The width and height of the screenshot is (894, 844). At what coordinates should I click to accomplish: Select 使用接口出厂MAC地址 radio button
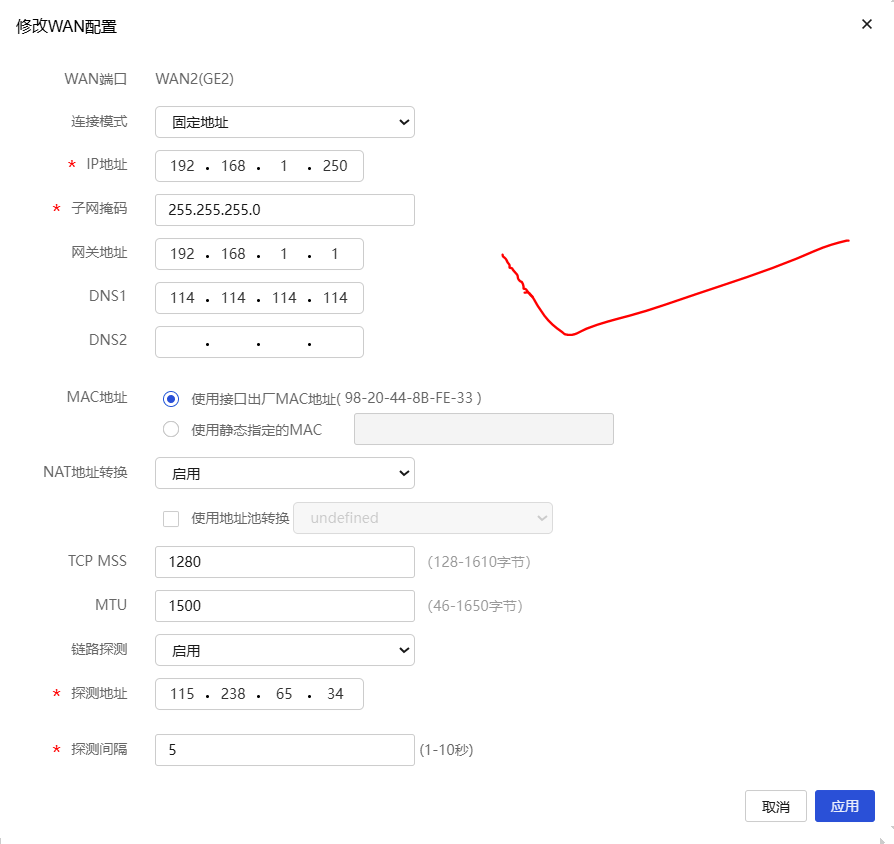click(171, 398)
